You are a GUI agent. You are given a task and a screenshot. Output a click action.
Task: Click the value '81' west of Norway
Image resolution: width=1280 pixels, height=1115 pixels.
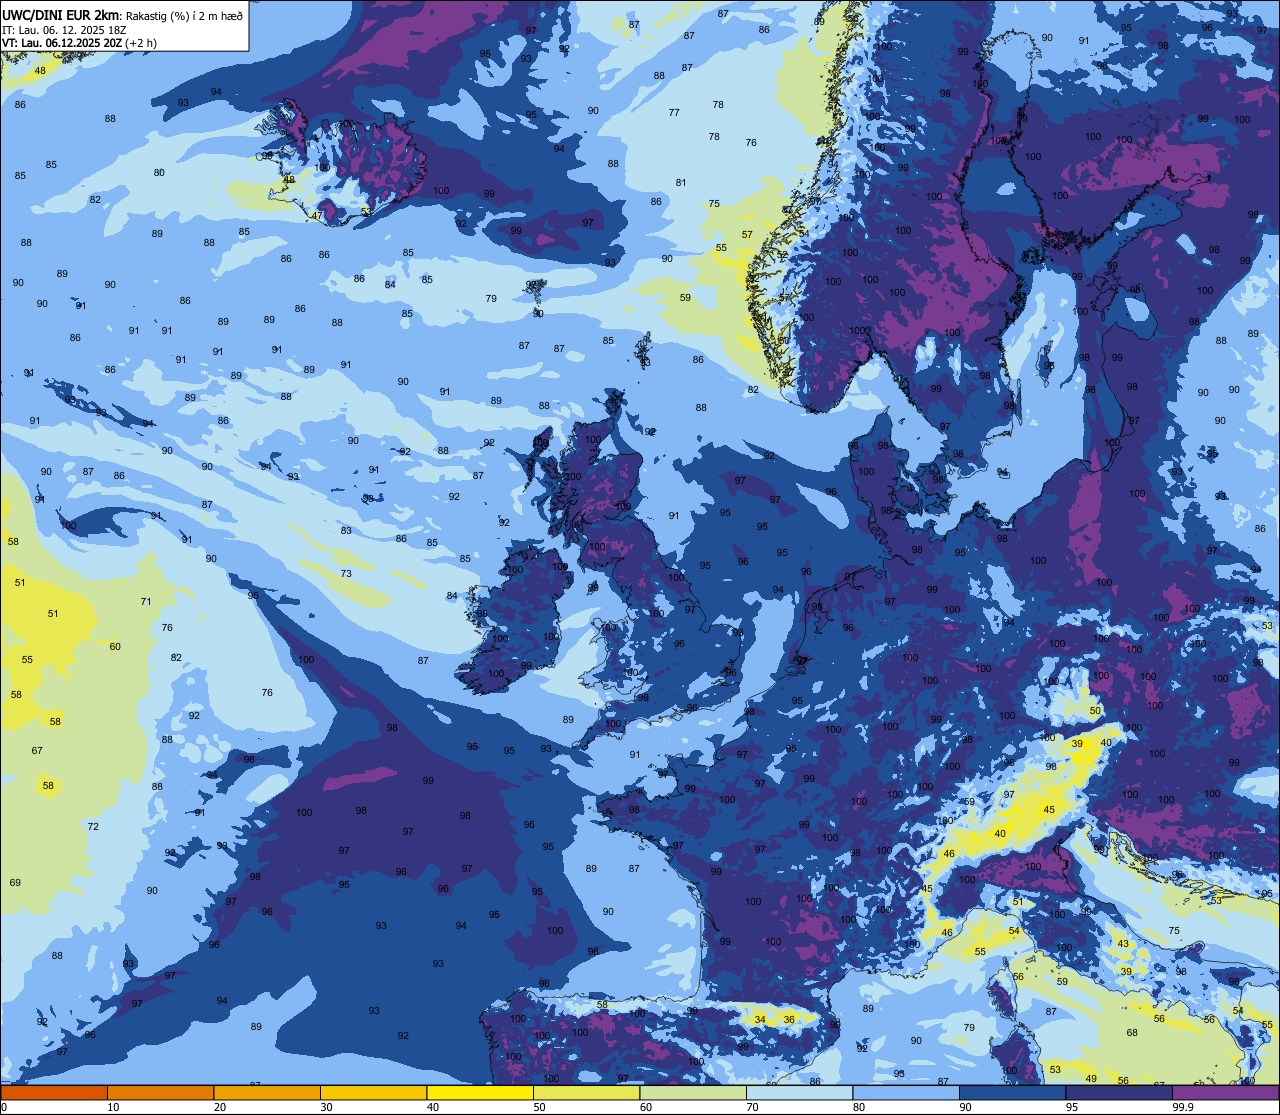point(681,182)
